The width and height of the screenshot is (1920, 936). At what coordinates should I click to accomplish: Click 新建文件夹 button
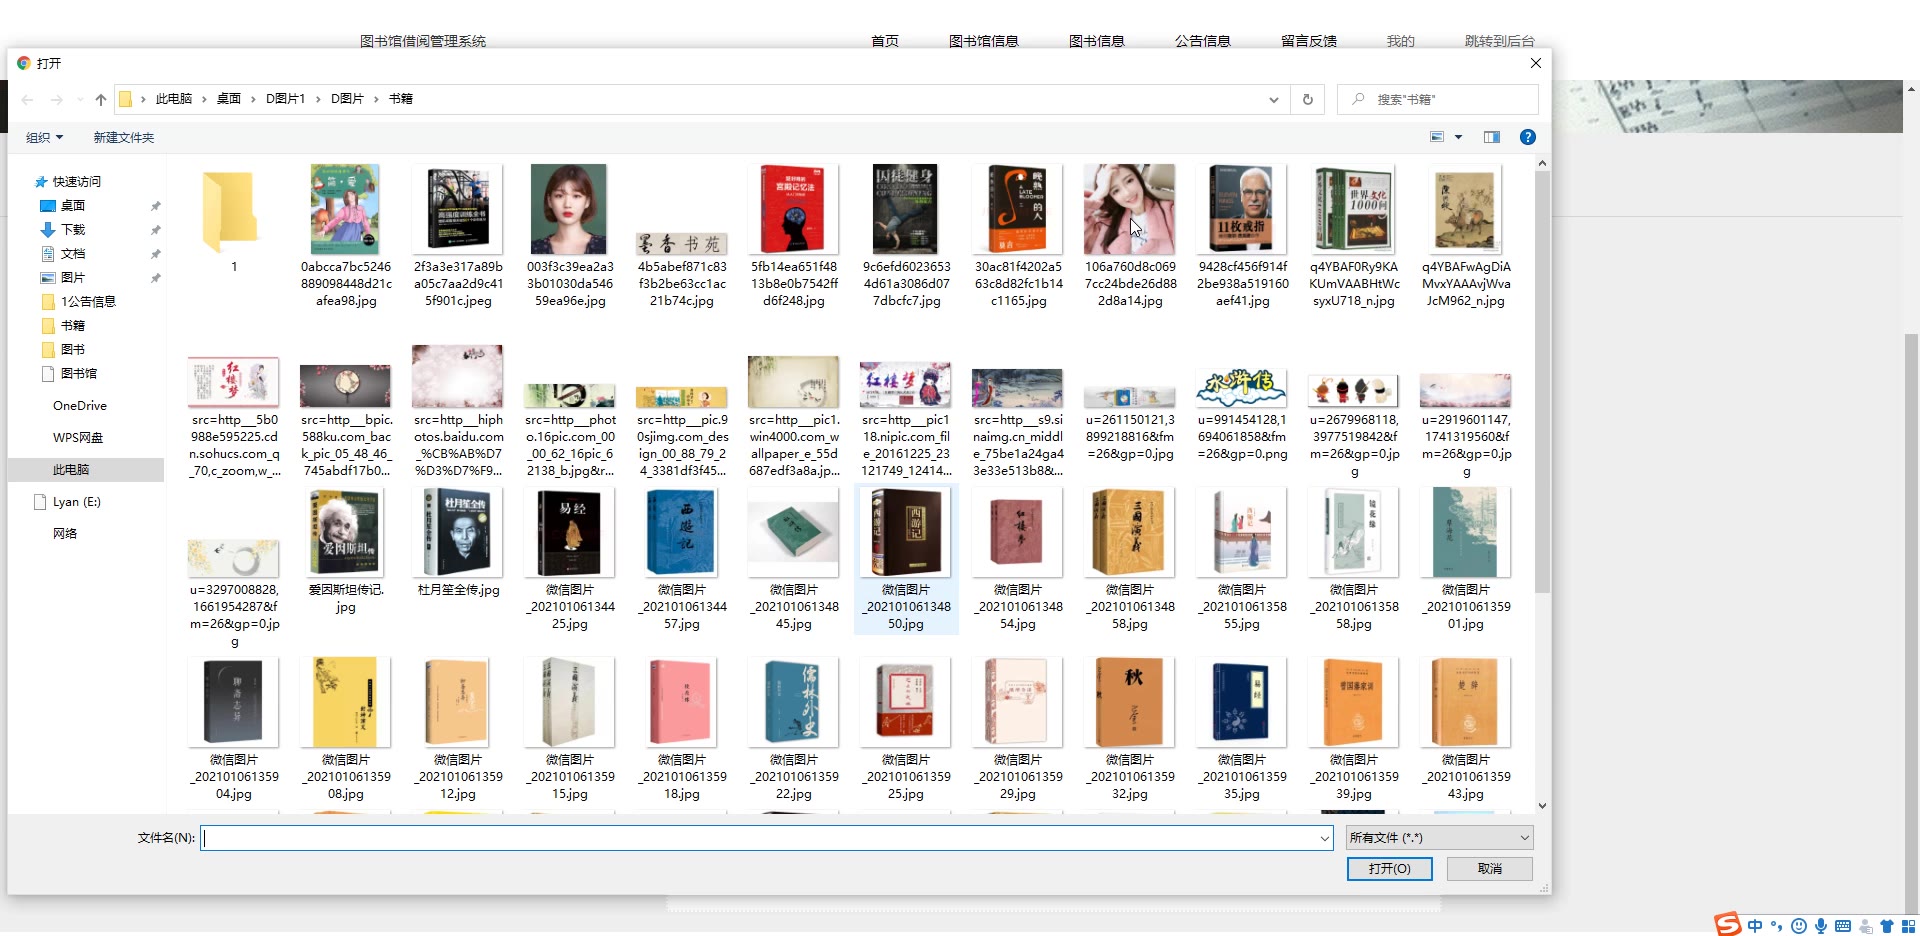pos(124,137)
